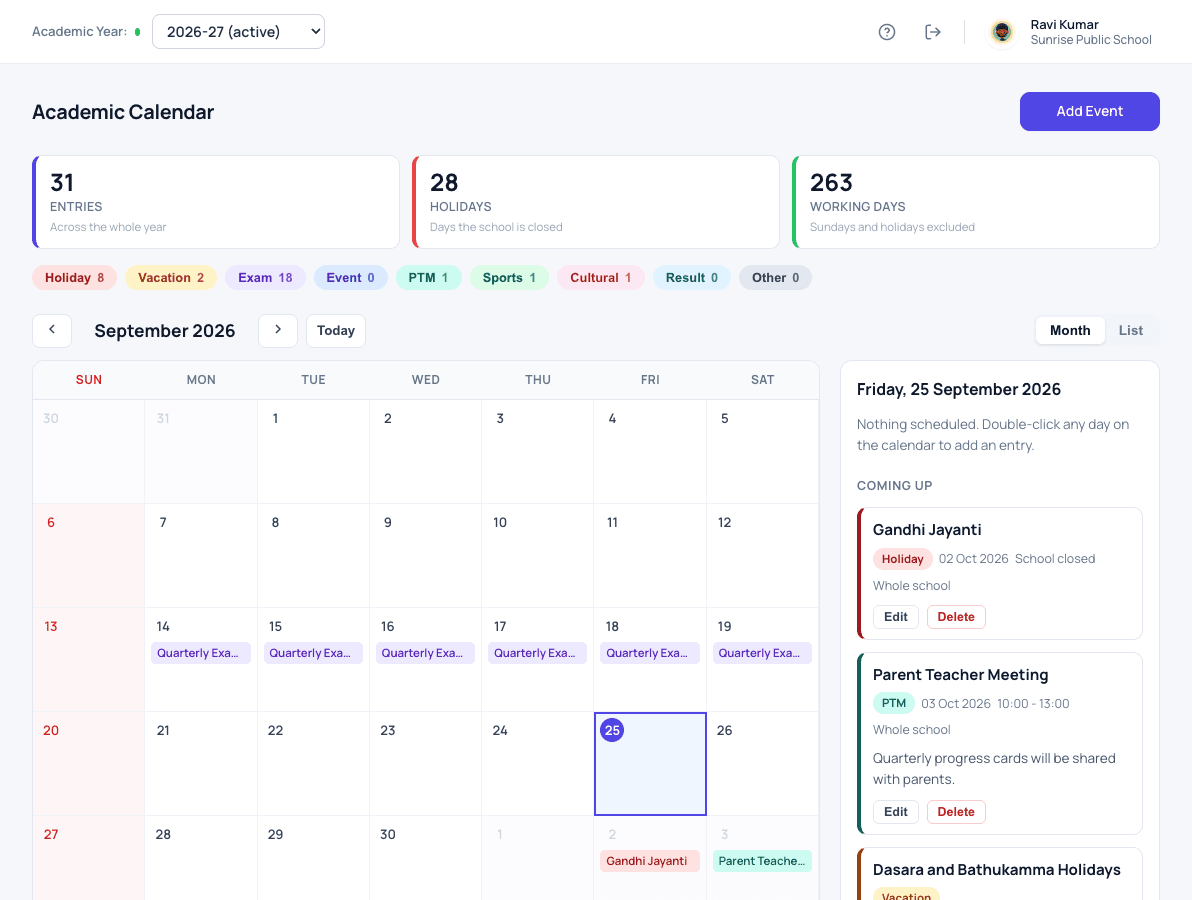Open Ravi Kumar profile avatar
The height and width of the screenshot is (900, 1192).
point(1002,32)
